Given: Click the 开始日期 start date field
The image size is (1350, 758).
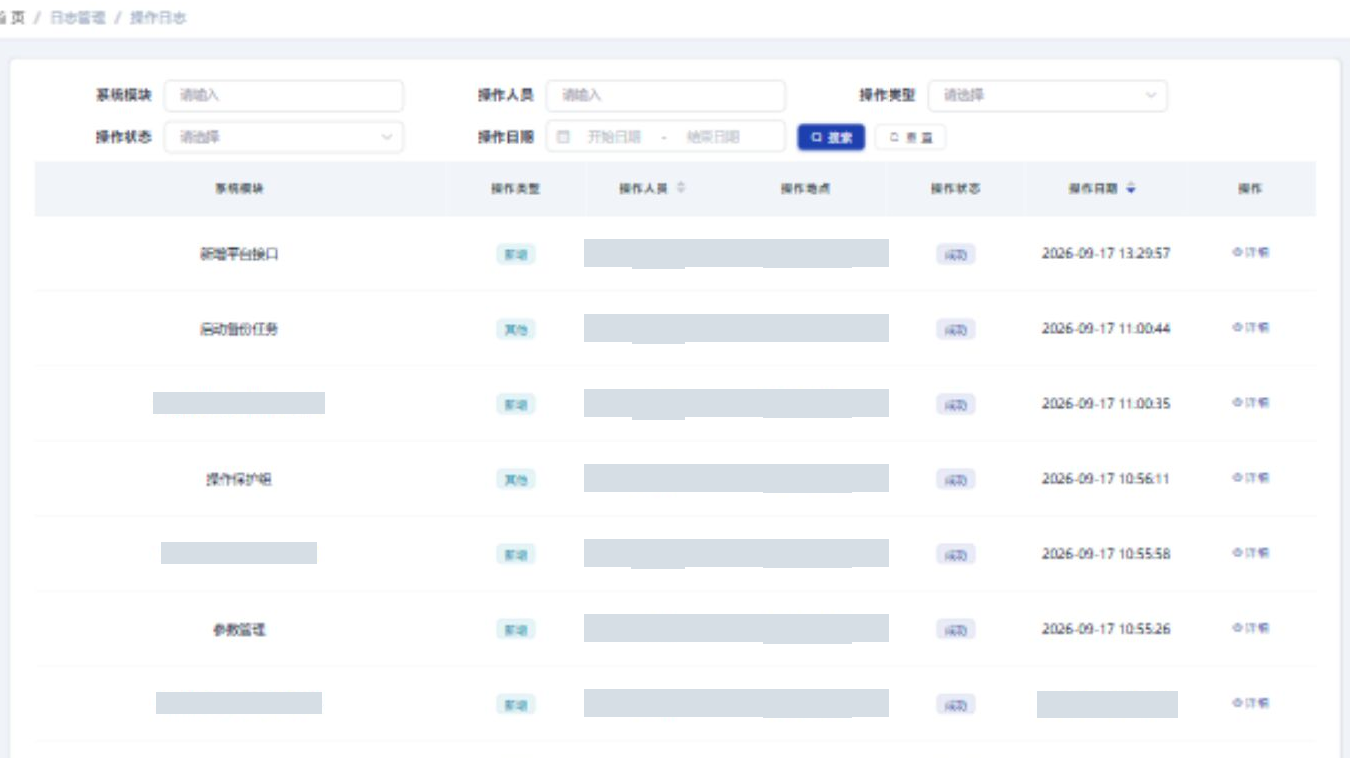Looking at the screenshot, I should pyautogui.click(x=613, y=137).
